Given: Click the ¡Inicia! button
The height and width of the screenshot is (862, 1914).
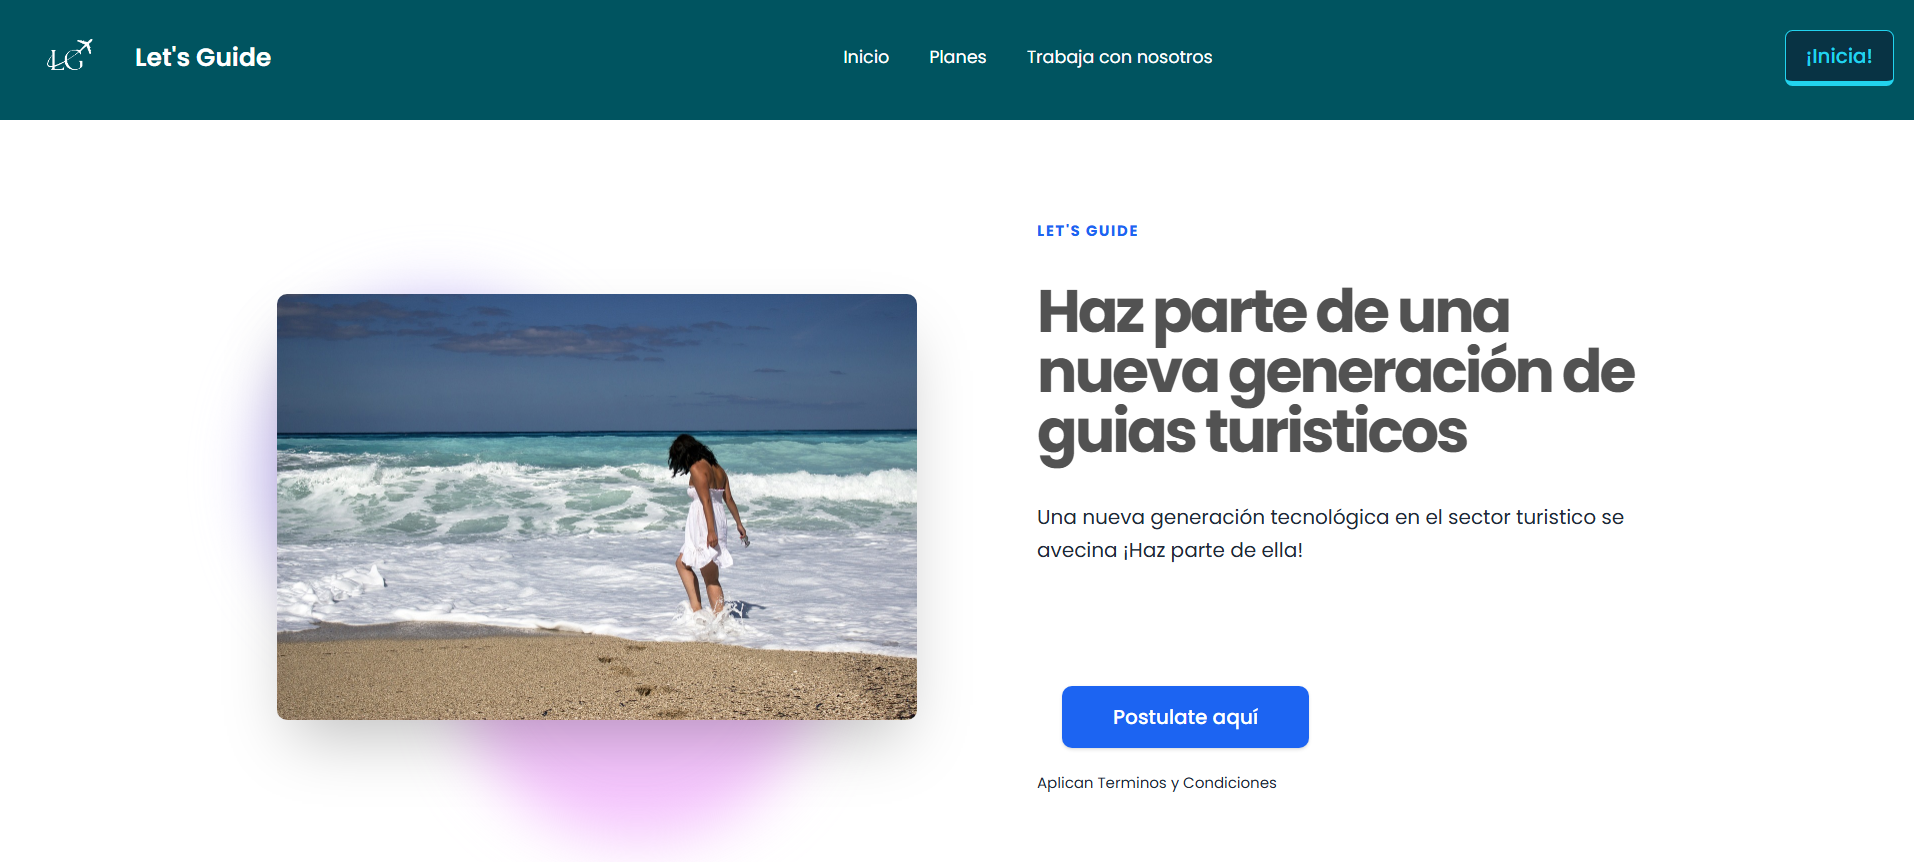Looking at the screenshot, I should (x=1839, y=57).
